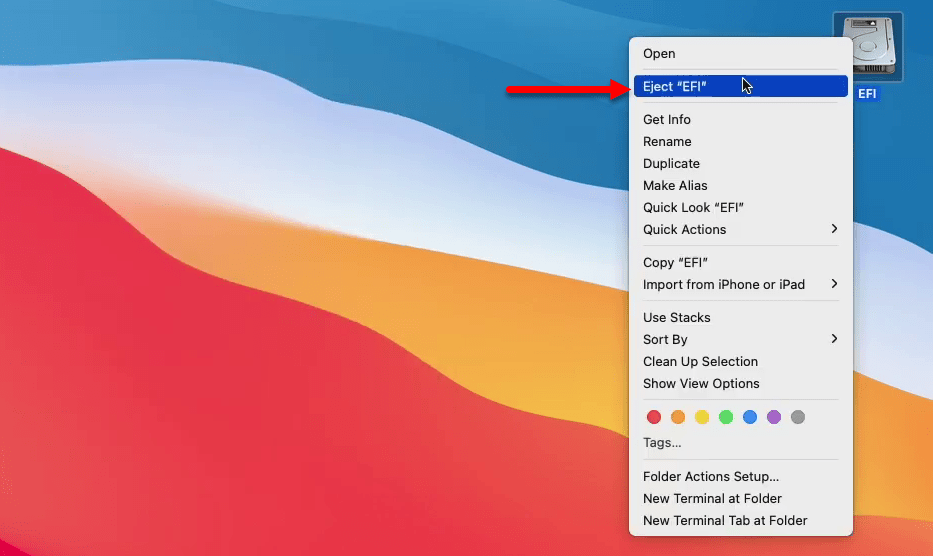The height and width of the screenshot is (556, 933).
Task: Open Get Info for the drive
Action: (741, 120)
